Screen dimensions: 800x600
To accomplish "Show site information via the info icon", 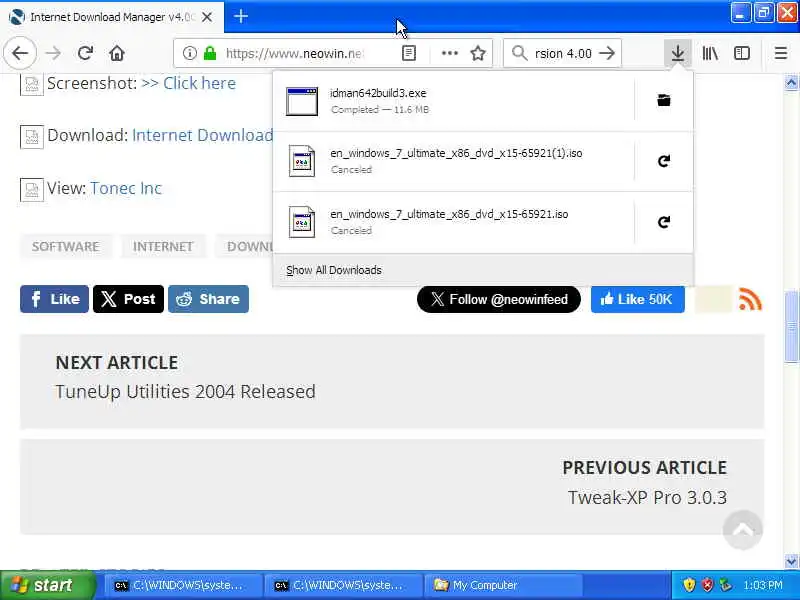I will [x=189, y=53].
